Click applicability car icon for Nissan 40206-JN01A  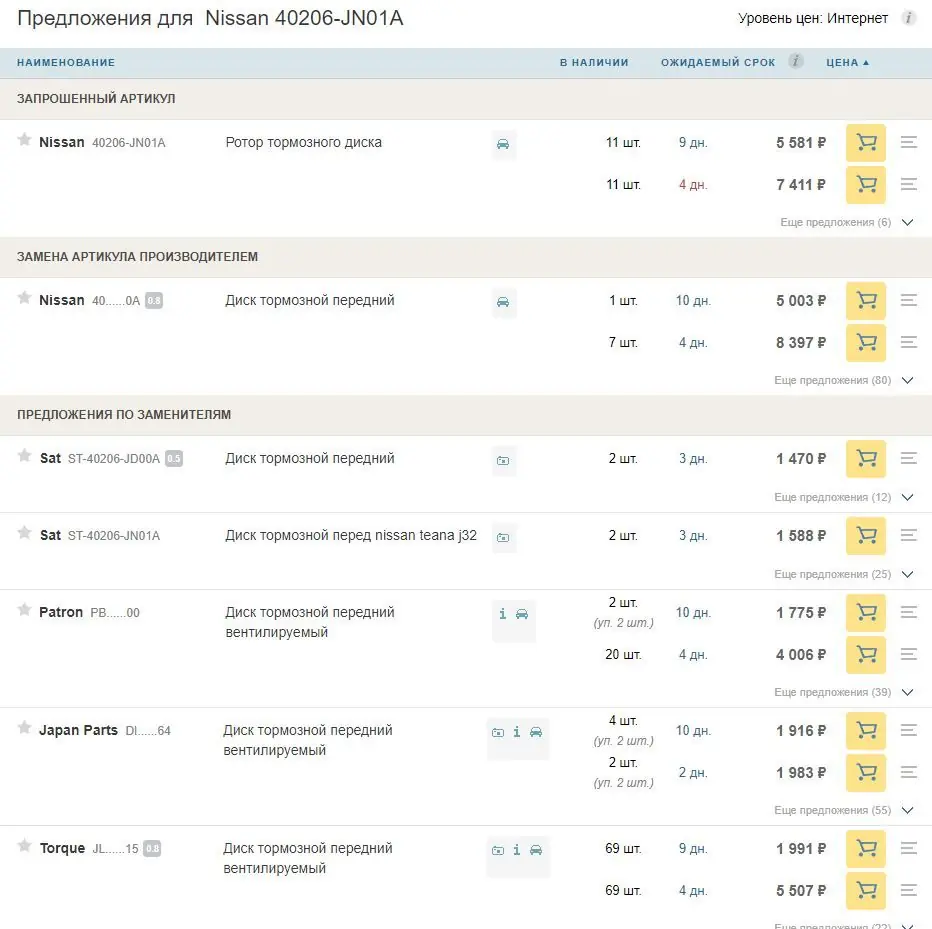point(503,144)
